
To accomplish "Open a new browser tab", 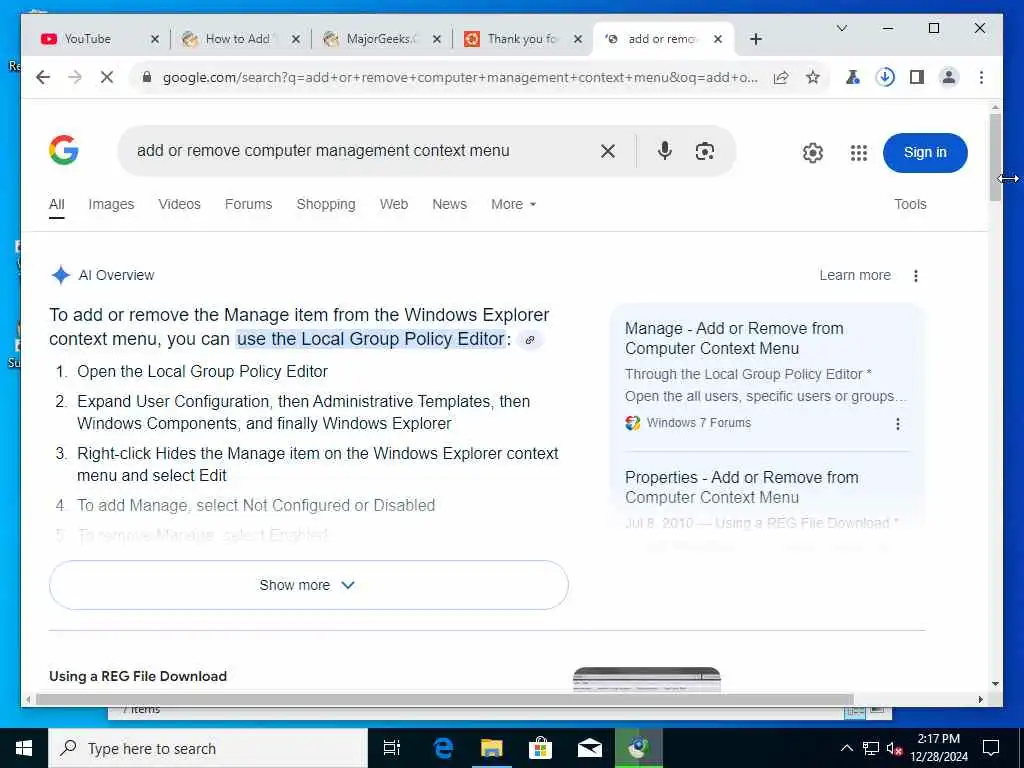I will (x=756, y=39).
